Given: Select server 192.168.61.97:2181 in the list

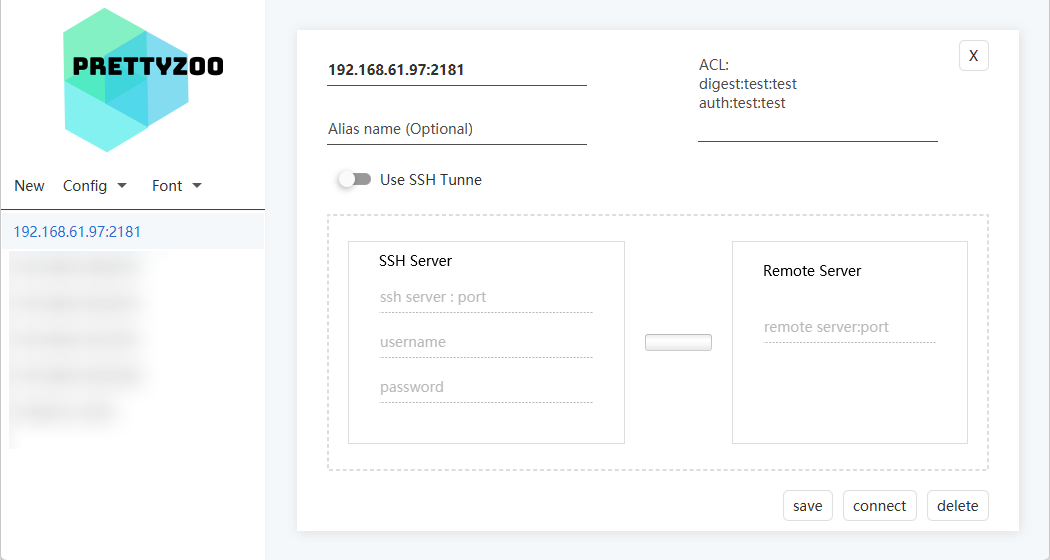Looking at the screenshot, I should (x=133, y=232).
